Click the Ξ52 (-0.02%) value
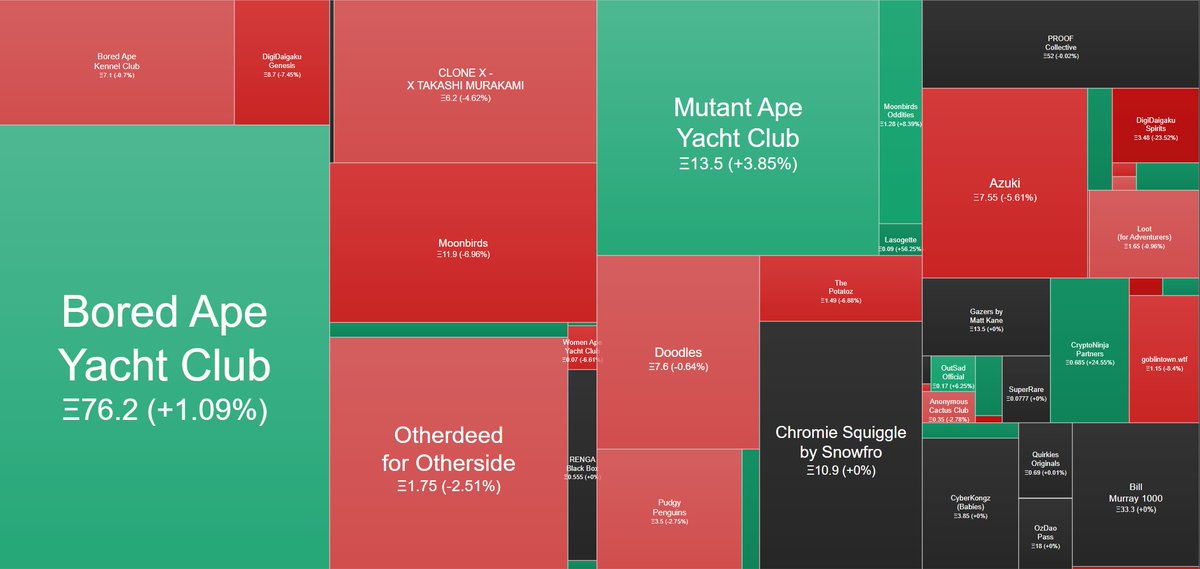1200x569 pixels. pyautogui.click(x=1060, y=56)
